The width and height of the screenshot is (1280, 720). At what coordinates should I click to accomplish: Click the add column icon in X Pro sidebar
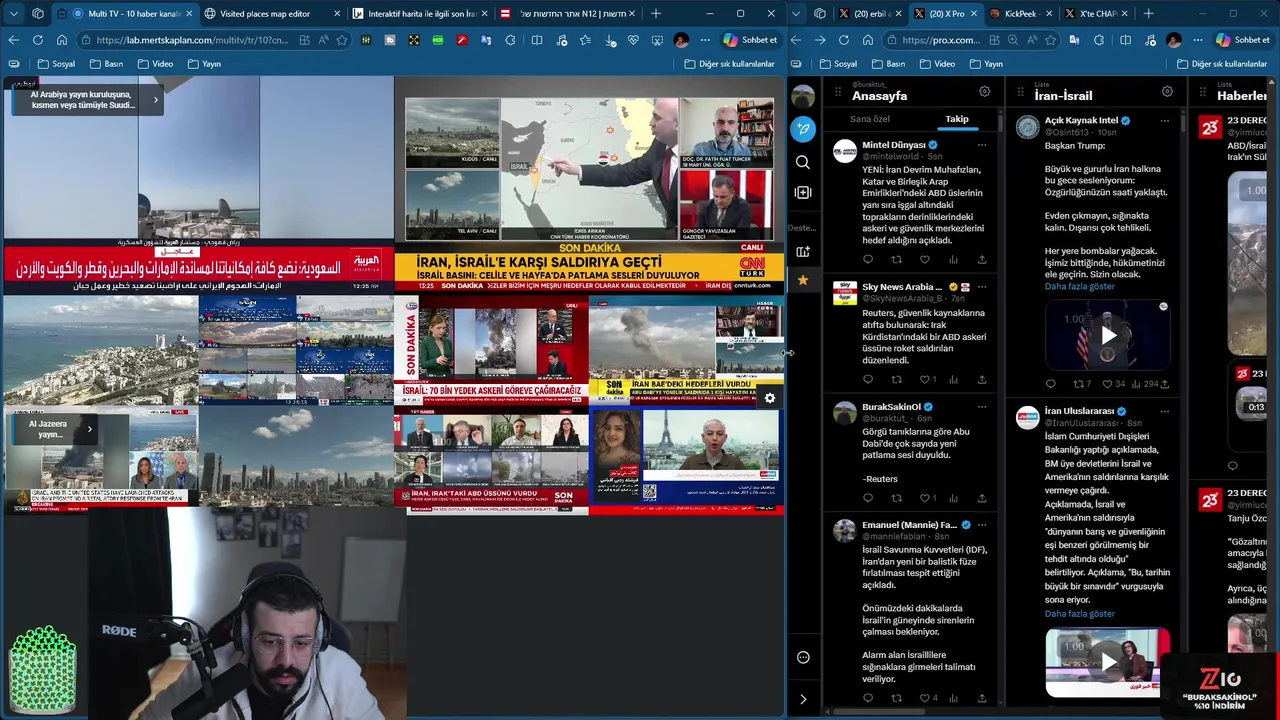click(803, 192)
